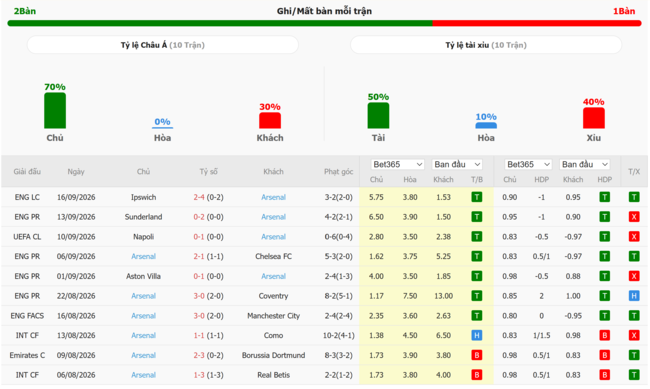Image resolution: width=650 pixels, height=389 pixels.
Task: Click the green 50% Tài bar
Action: pos(378,116)
